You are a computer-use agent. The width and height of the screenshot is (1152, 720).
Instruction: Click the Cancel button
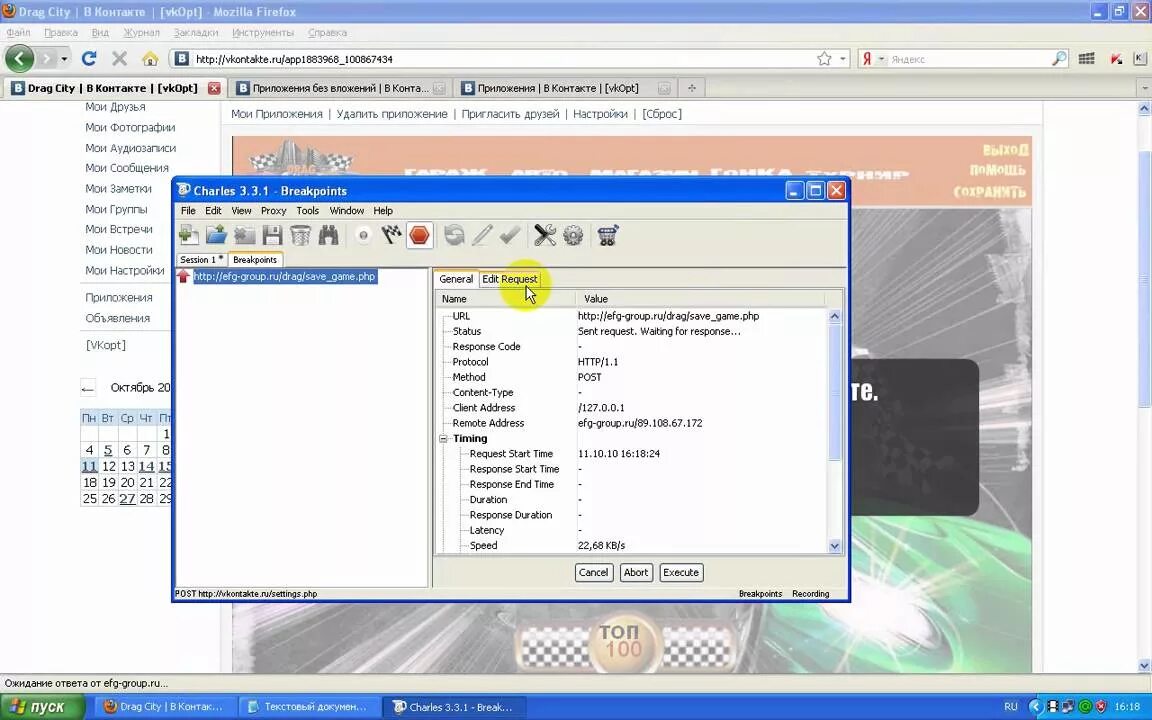coord(594,572)
